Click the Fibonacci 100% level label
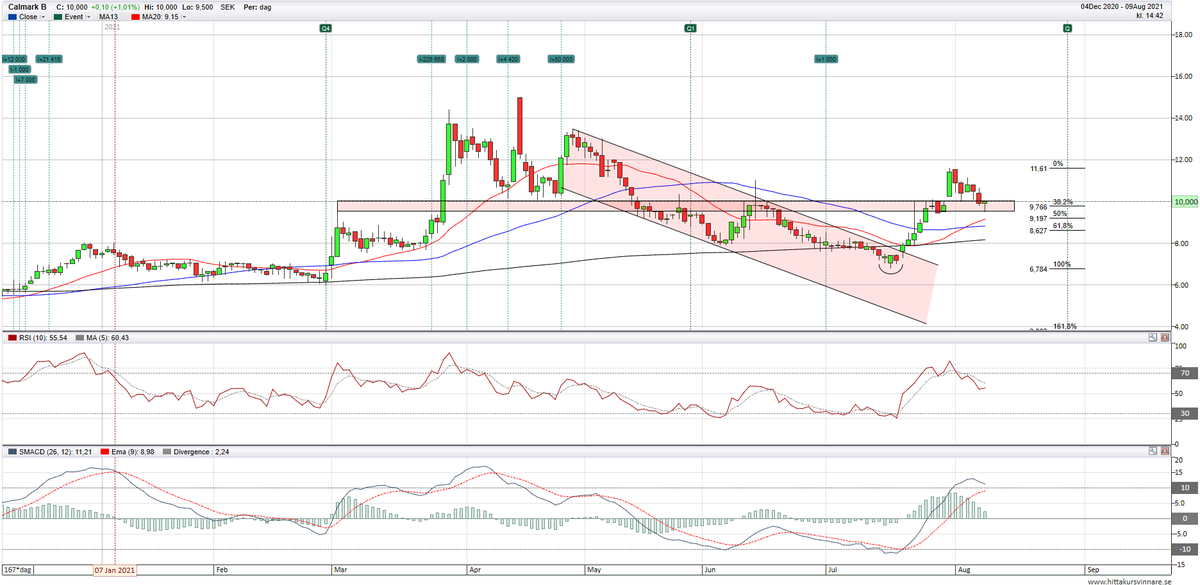Viewport: 1200px width, 585px height. coord(1062,263)
